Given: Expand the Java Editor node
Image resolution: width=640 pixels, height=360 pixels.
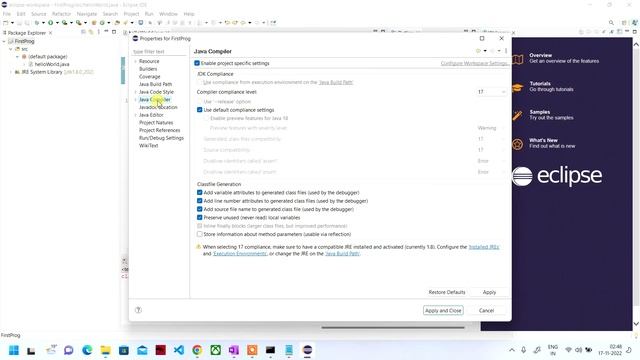Looking at the screenshot, I should [x=136, y=115].
